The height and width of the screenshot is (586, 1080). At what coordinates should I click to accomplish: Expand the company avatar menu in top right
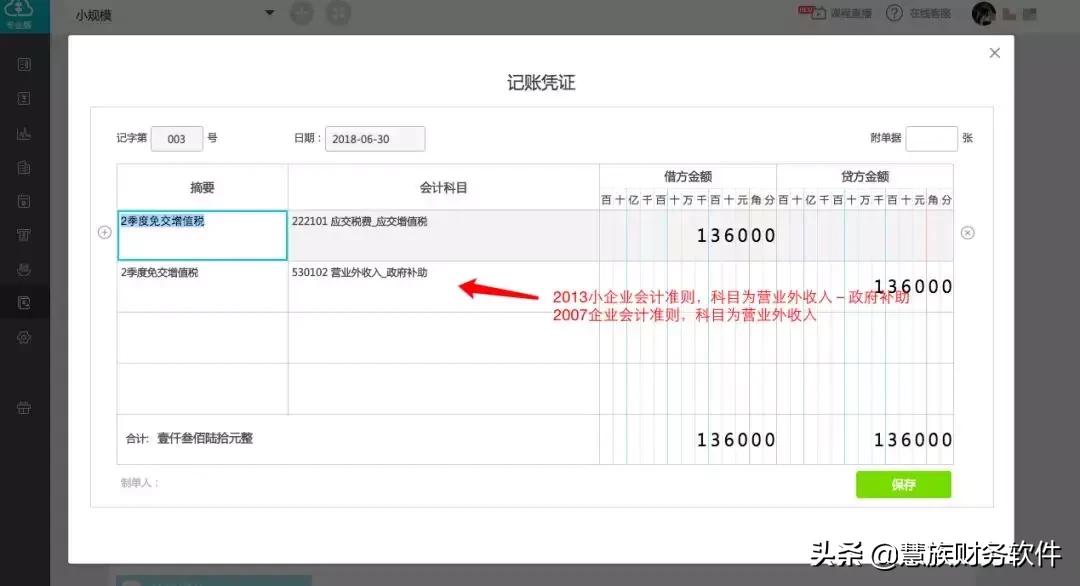(x=983, y=14)
